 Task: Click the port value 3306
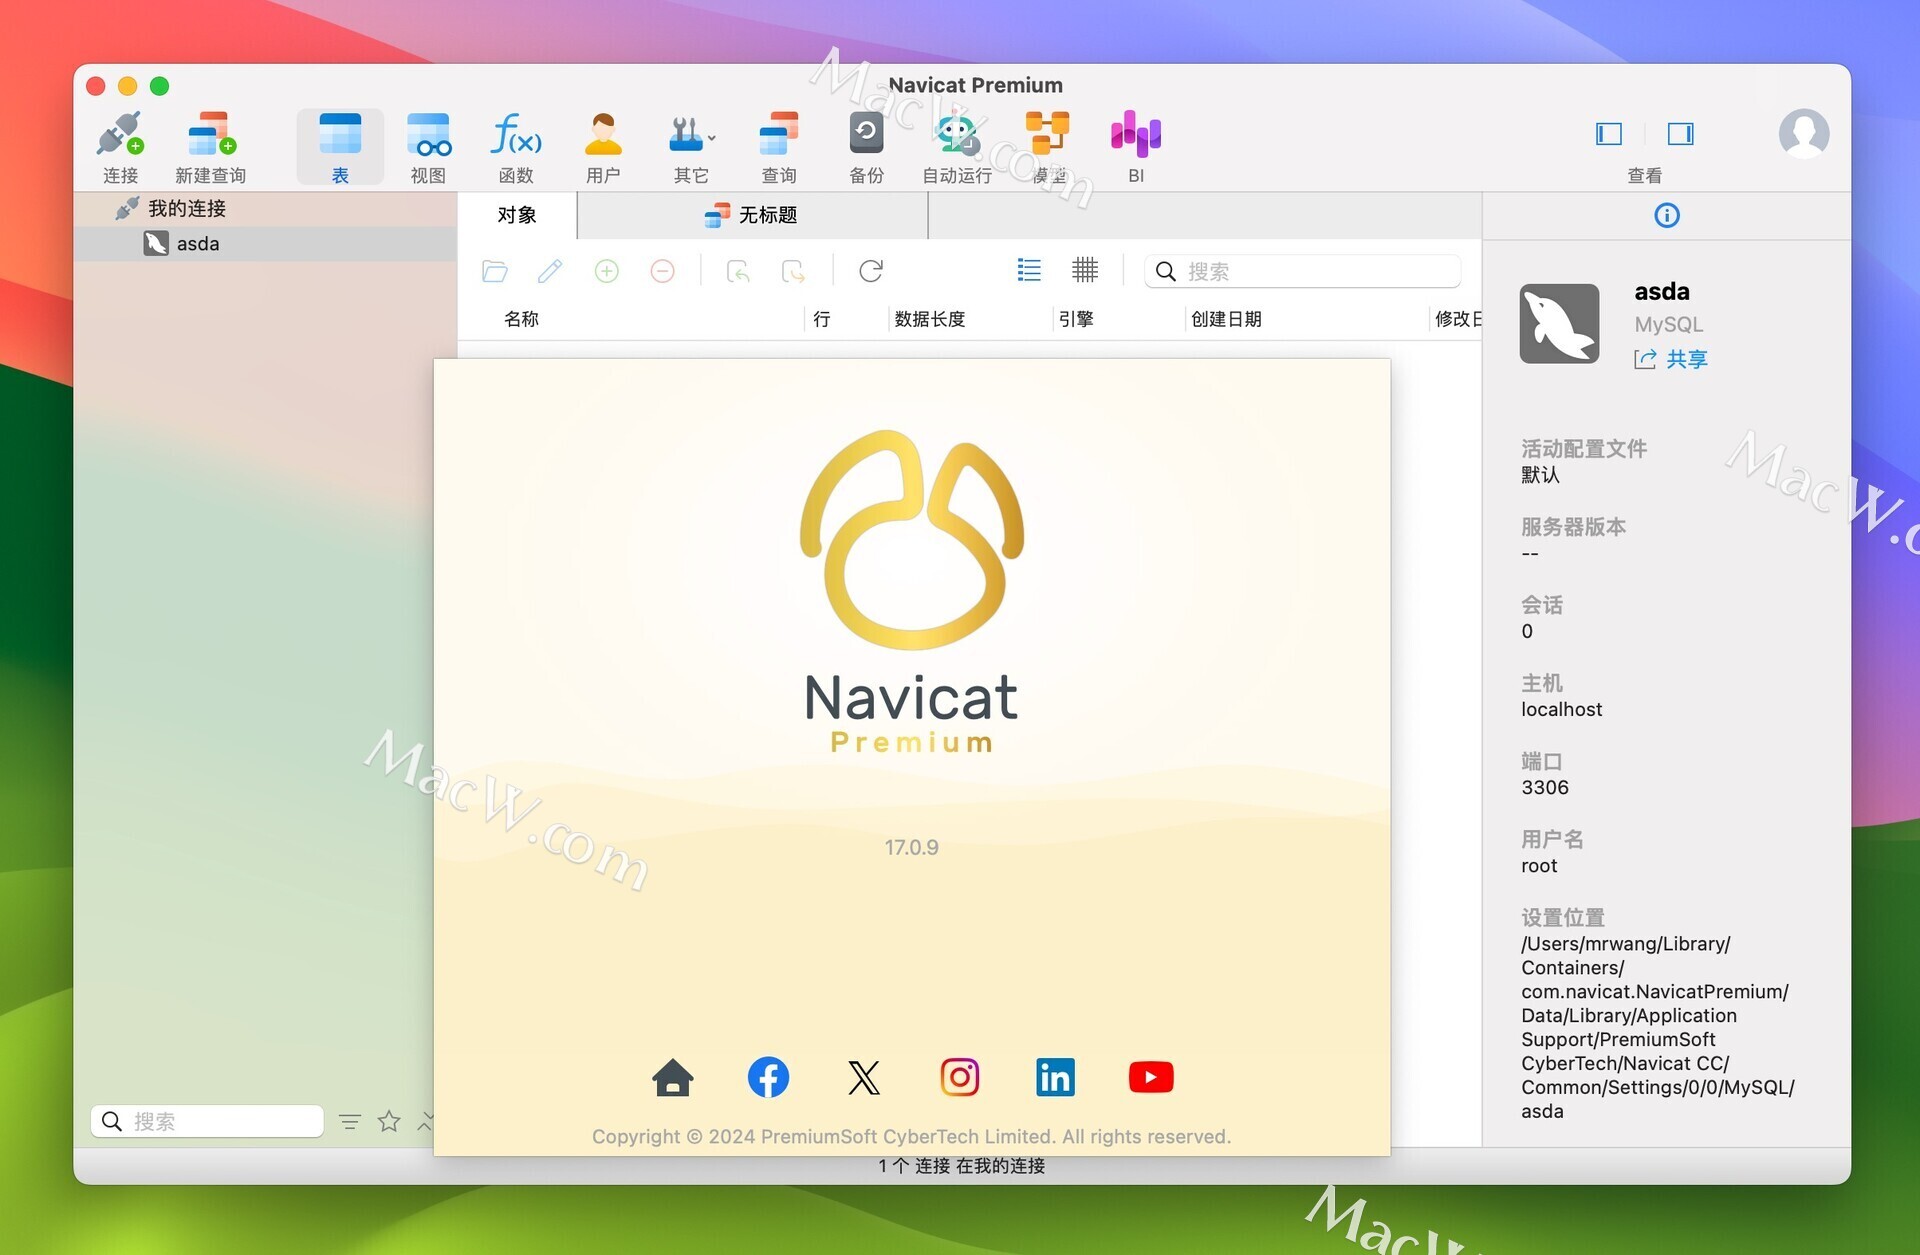[1545, 787]
